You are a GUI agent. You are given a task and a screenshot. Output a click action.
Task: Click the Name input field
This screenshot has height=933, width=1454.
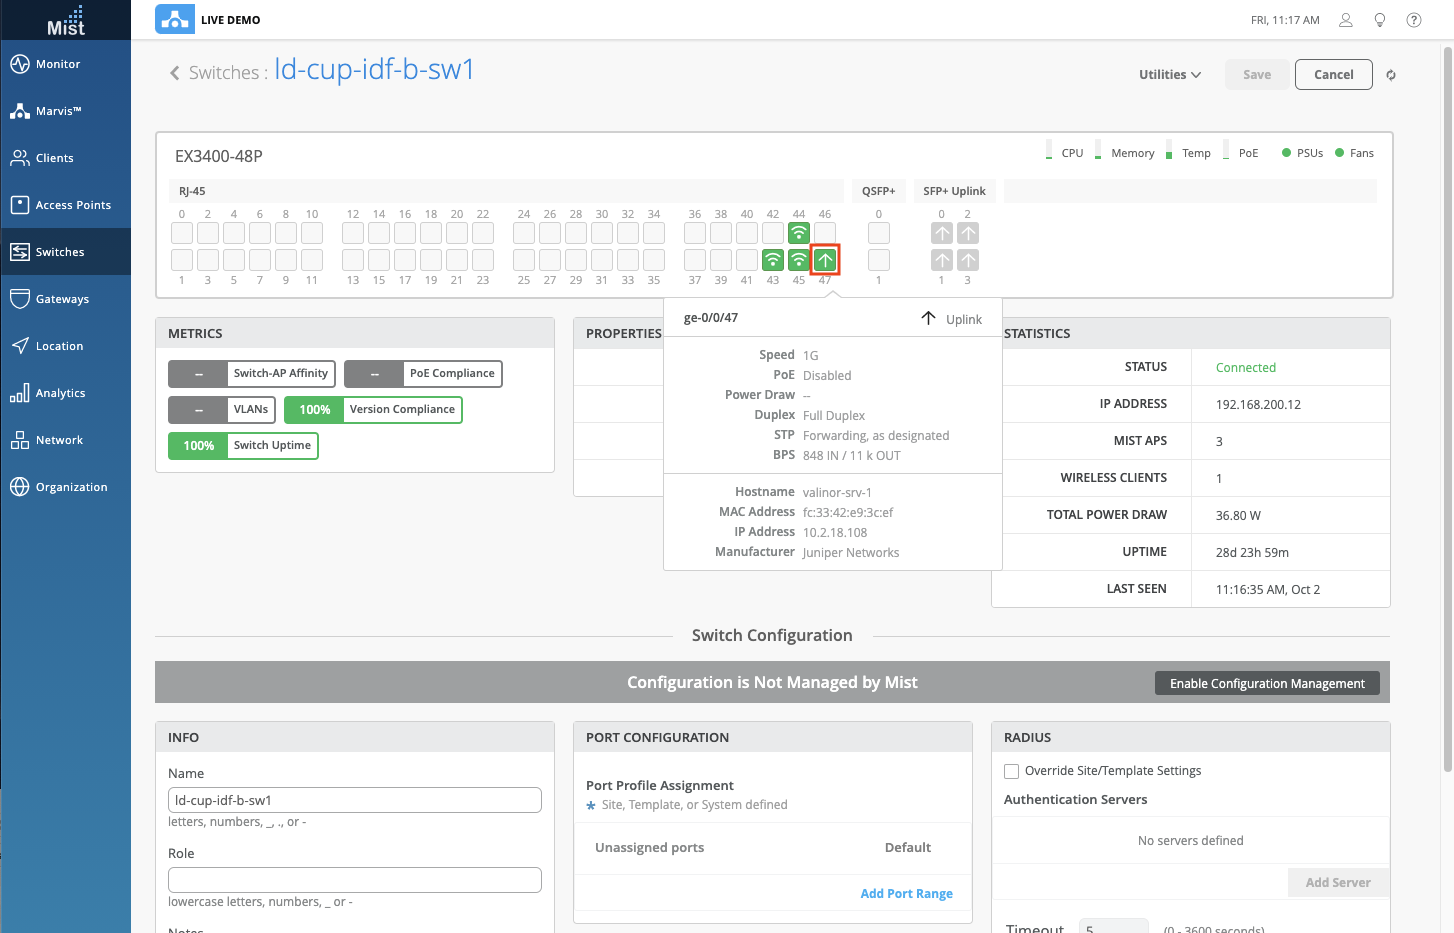click(x=355, y=800)
